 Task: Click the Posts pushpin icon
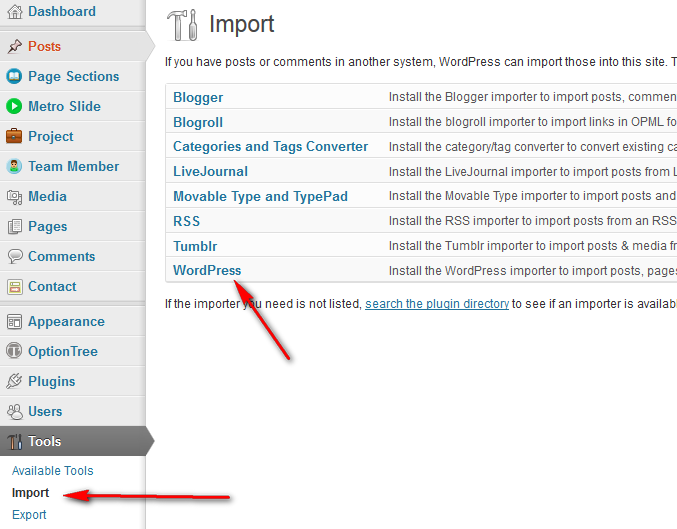click(x=14, y=46)
